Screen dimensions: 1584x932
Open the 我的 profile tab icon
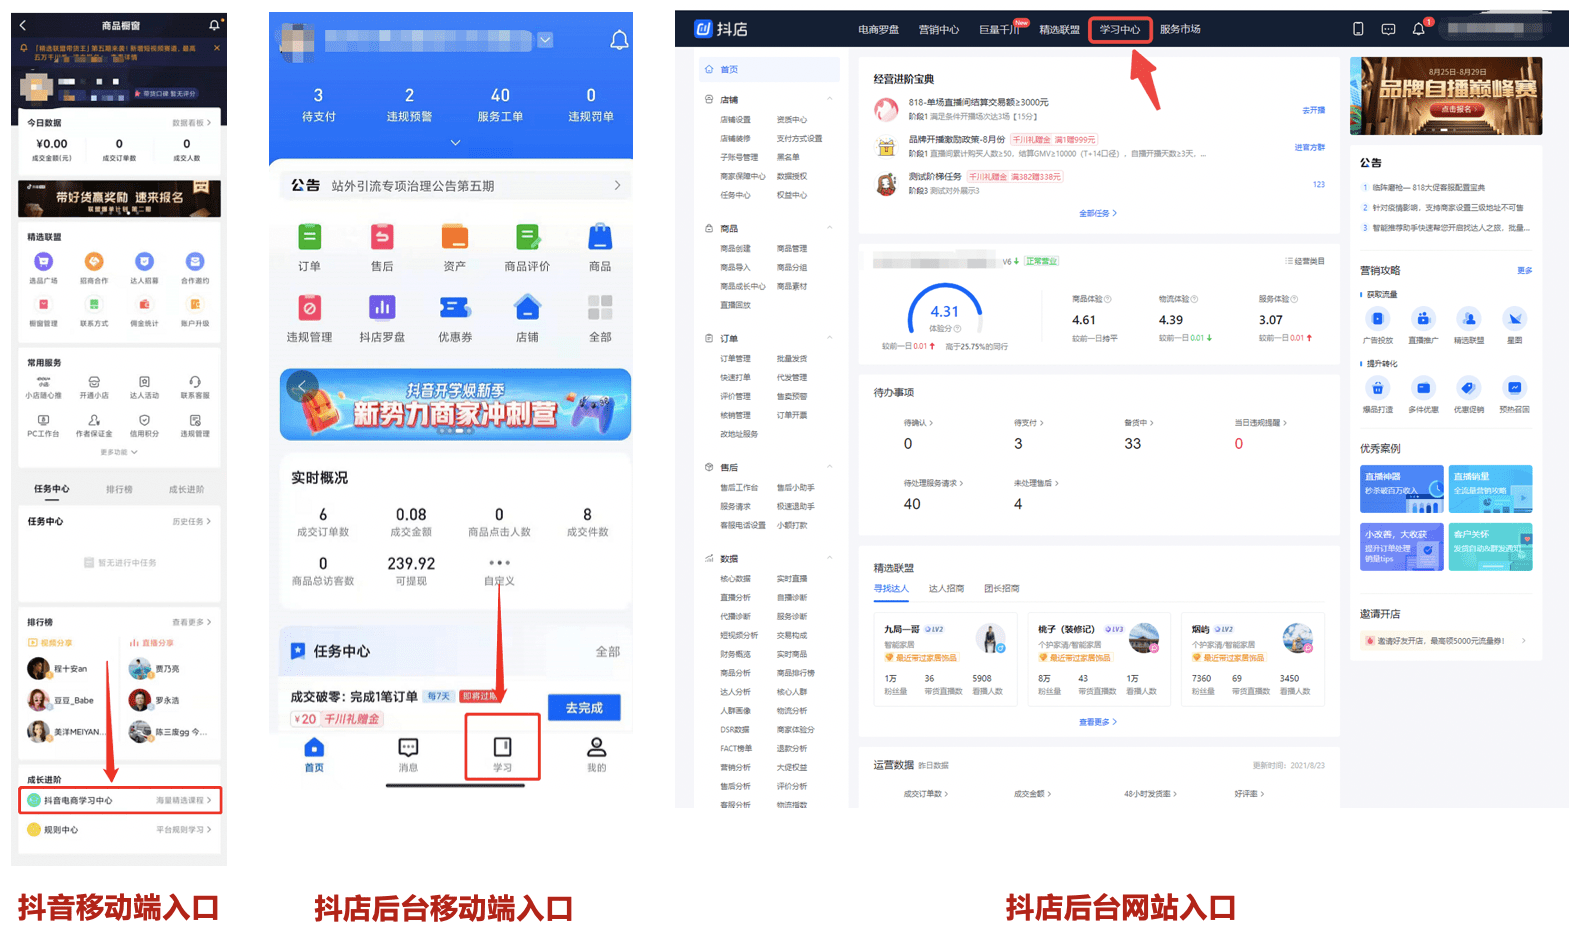click(x=597, y=748)
